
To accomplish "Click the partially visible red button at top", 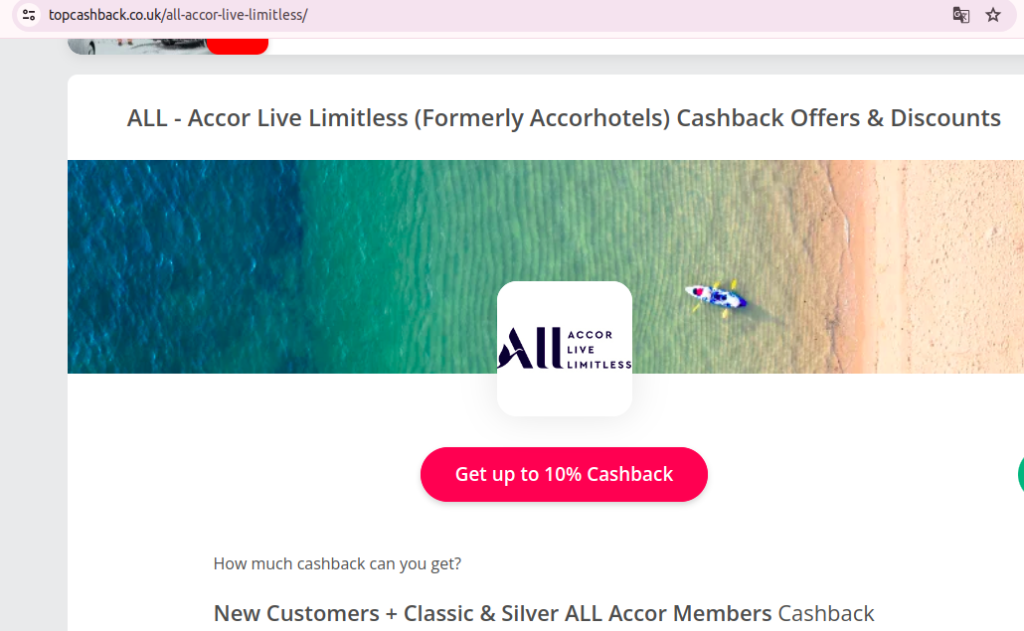I will [x=237, y=46].
